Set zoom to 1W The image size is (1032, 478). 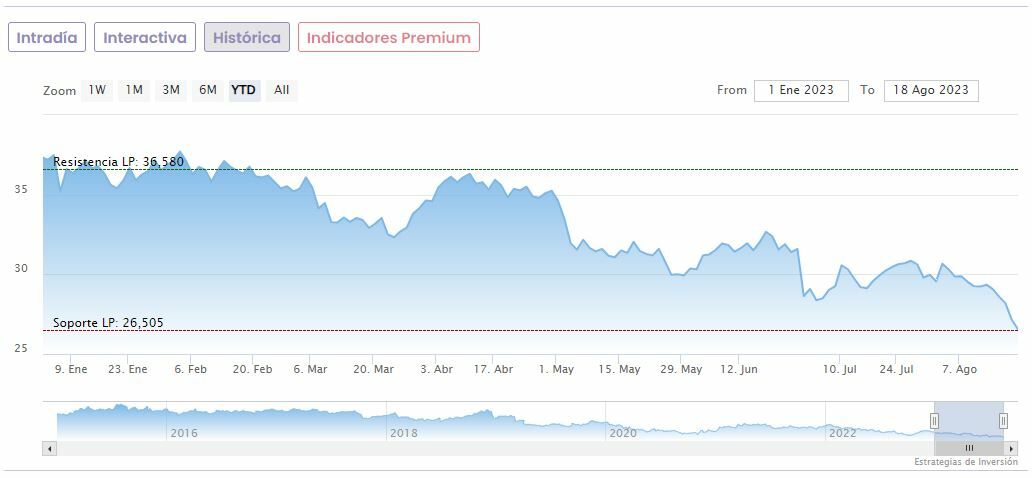(97, 90)
